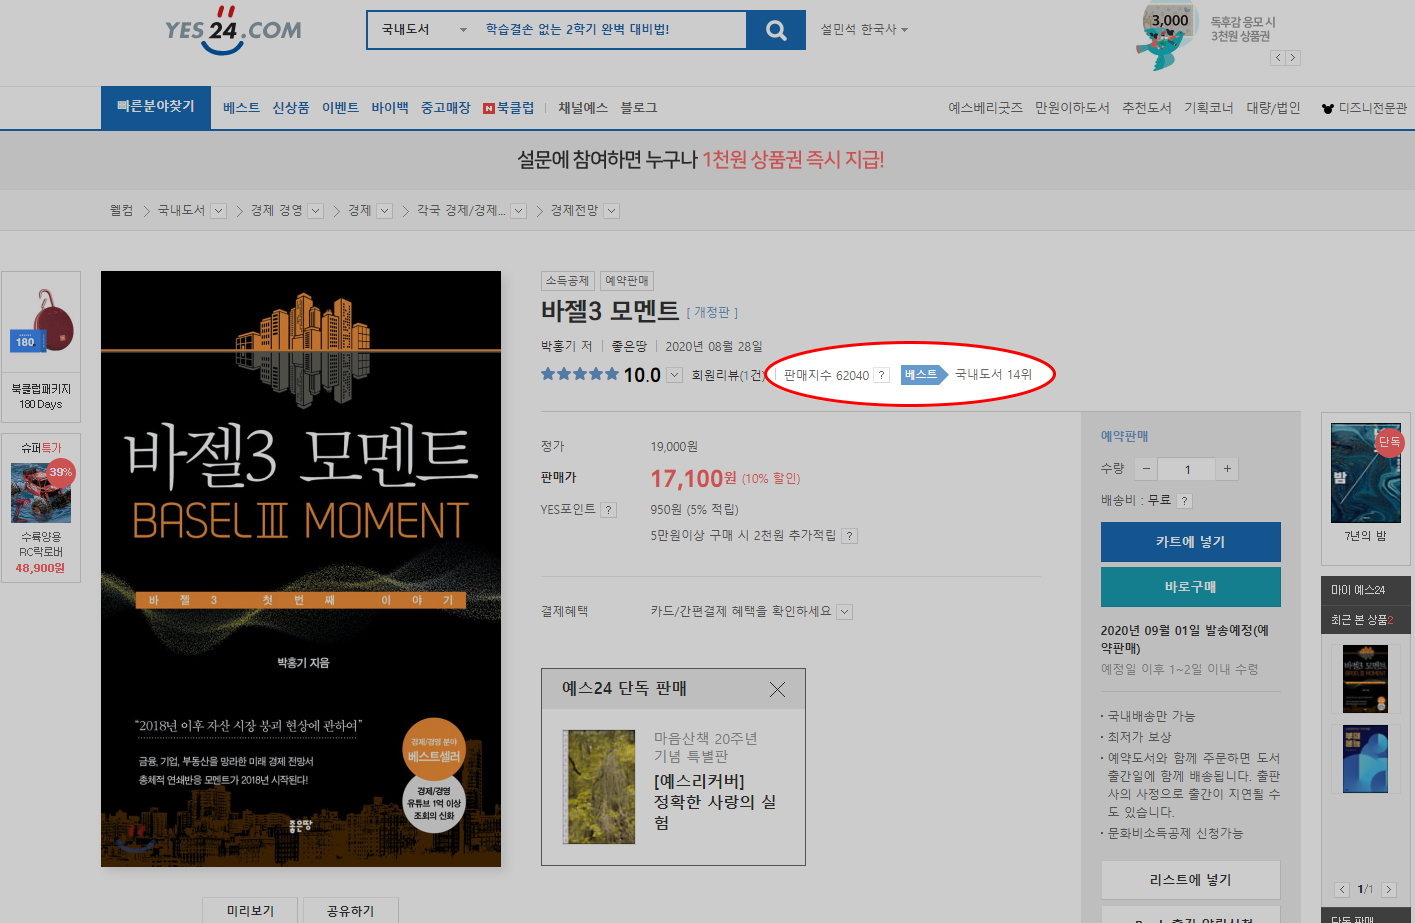Expand the 국내도서 breadcrumb dropdown
Screen dimensions: 1415x923
[218, 211]
